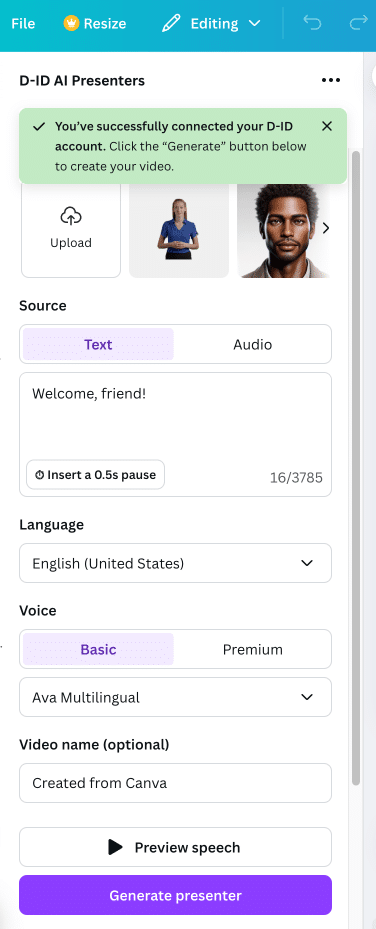Open the three-dot more options menu
376x929 pixels.
330,81
